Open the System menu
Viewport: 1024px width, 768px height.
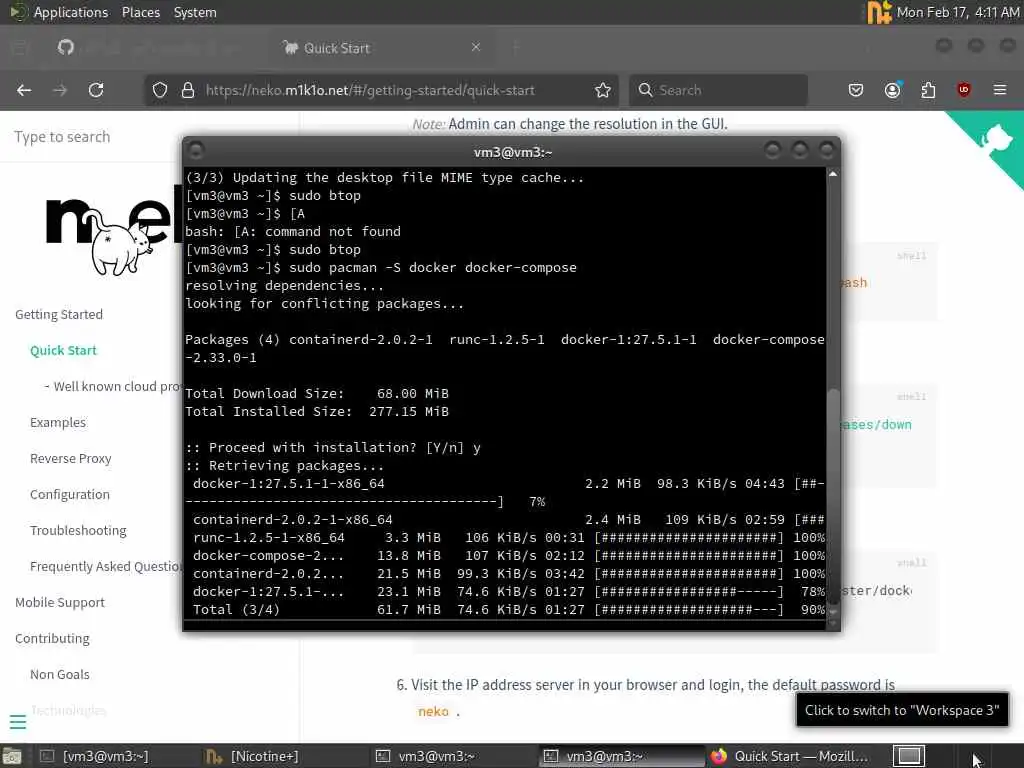click(195, 12)
